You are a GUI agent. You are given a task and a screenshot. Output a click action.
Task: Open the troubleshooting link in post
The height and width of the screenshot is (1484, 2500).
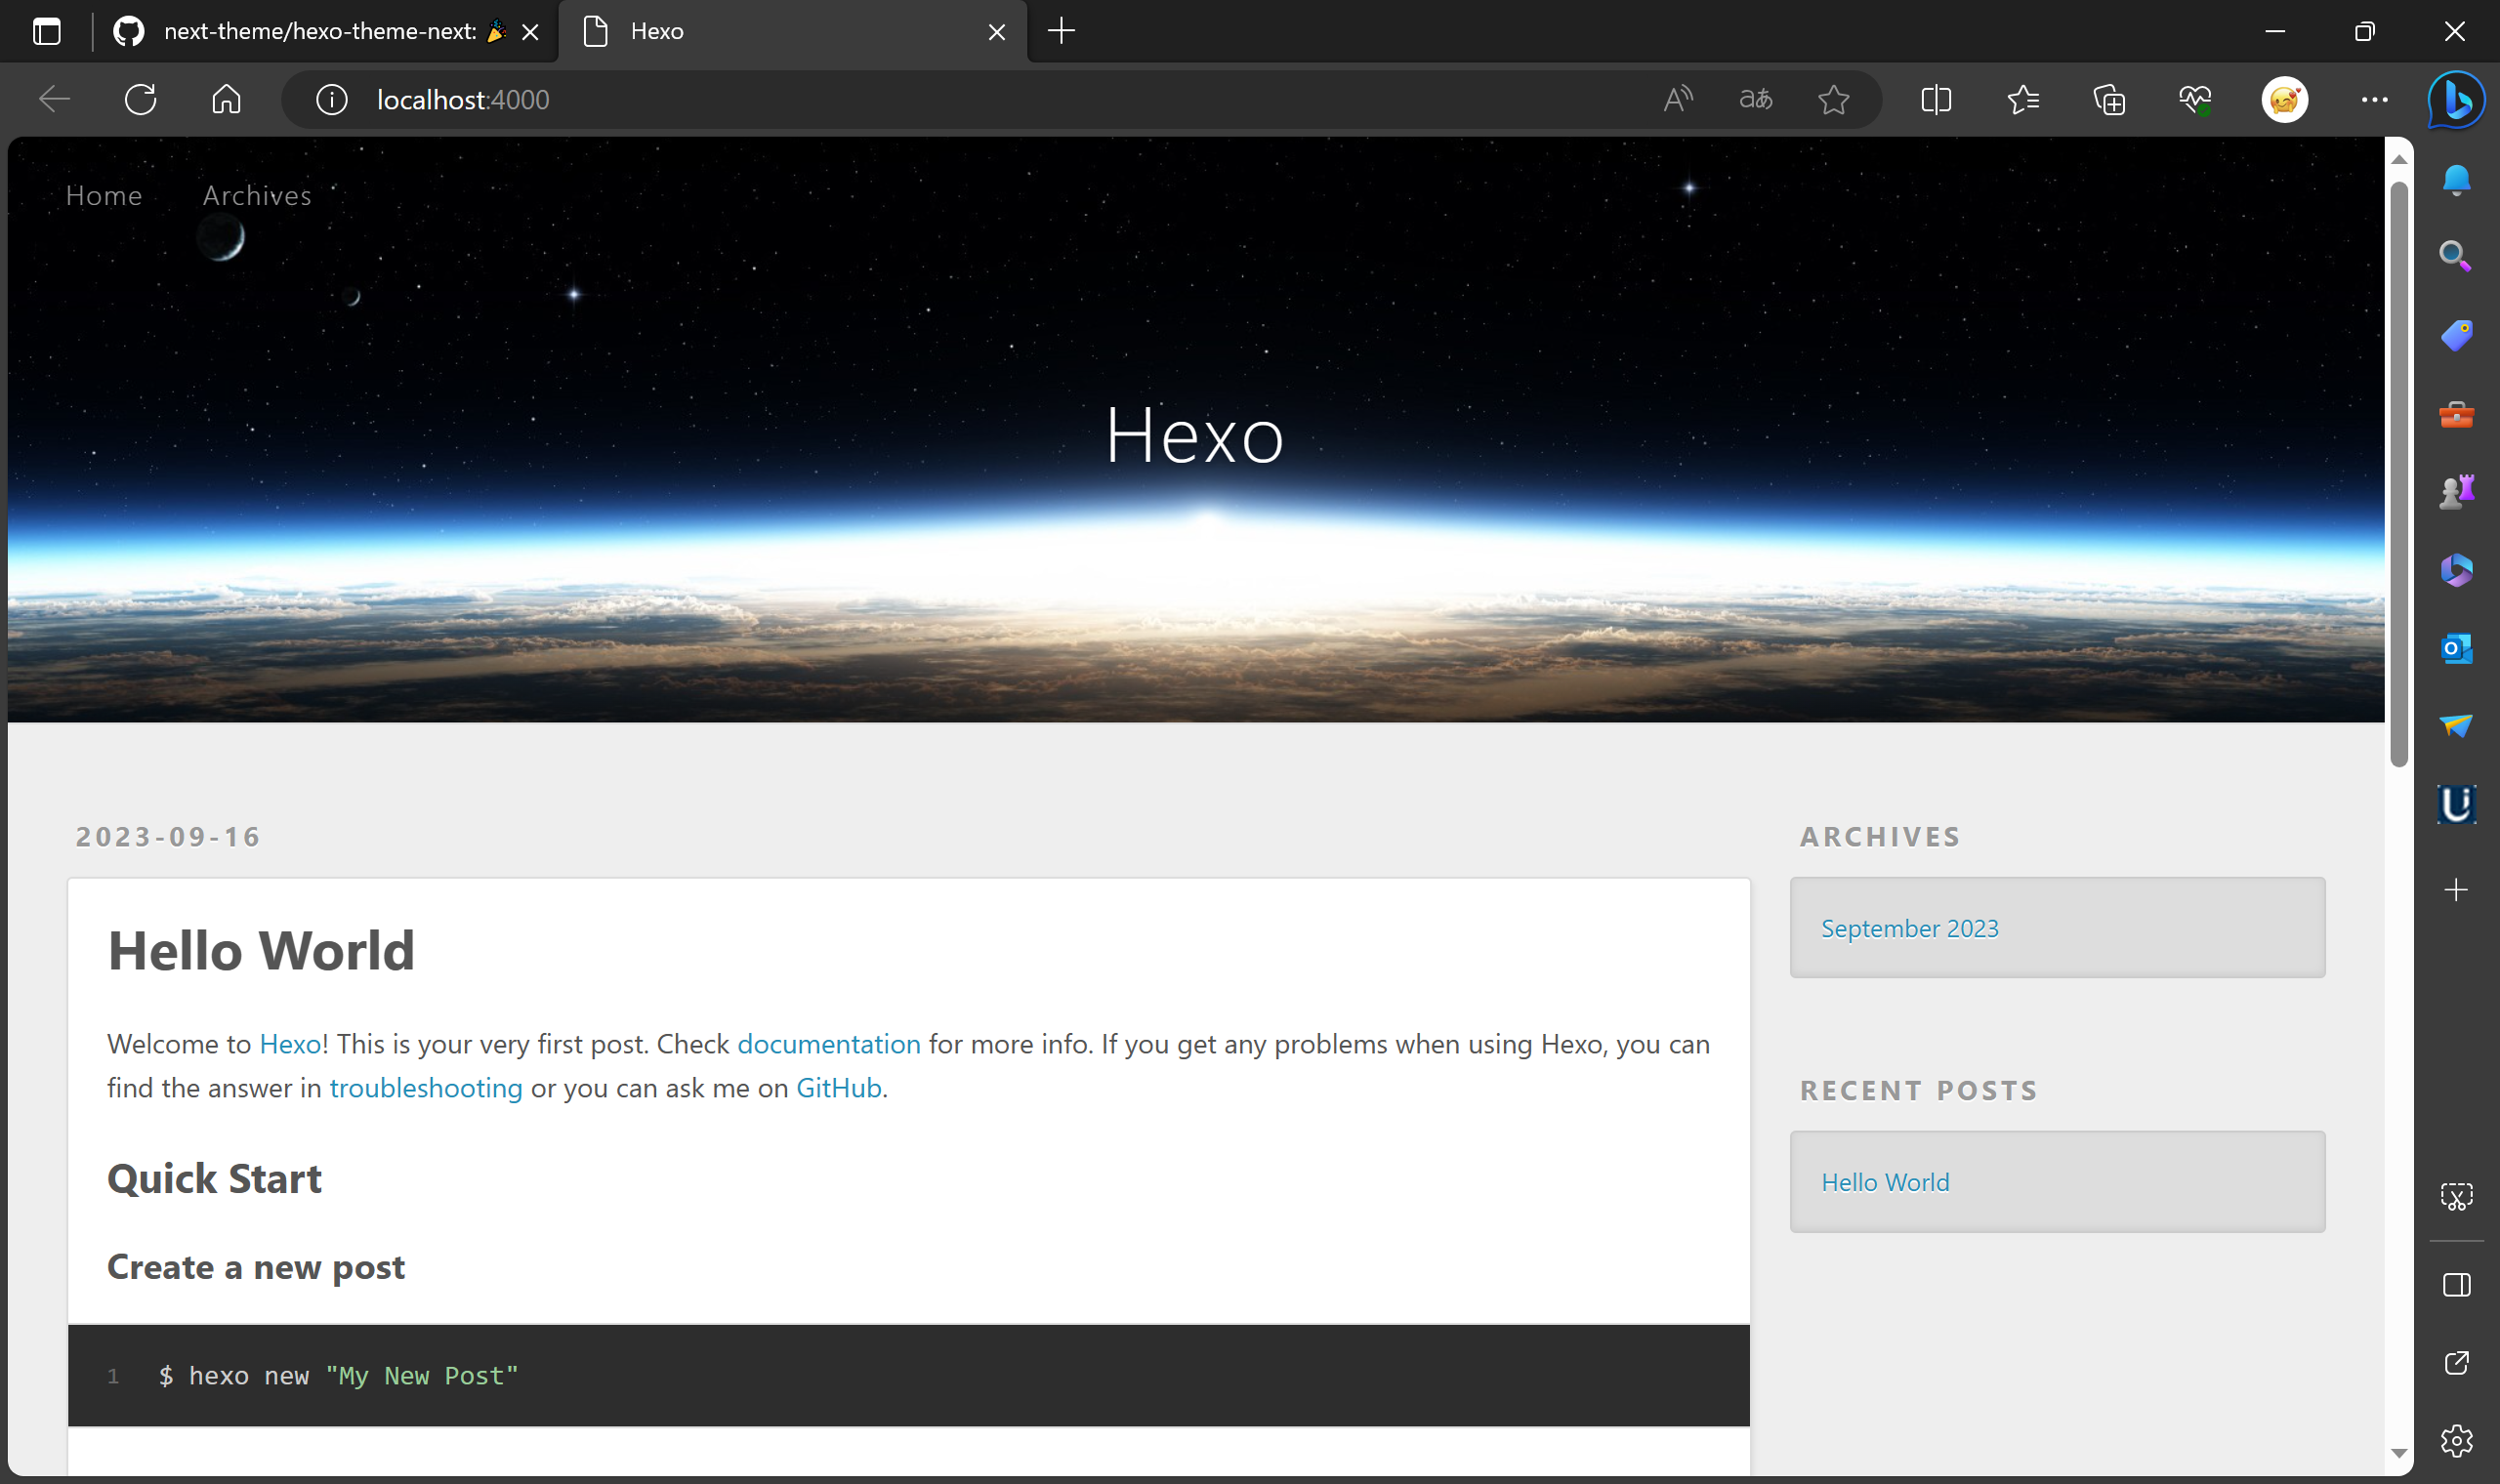tap(426, 1087)
